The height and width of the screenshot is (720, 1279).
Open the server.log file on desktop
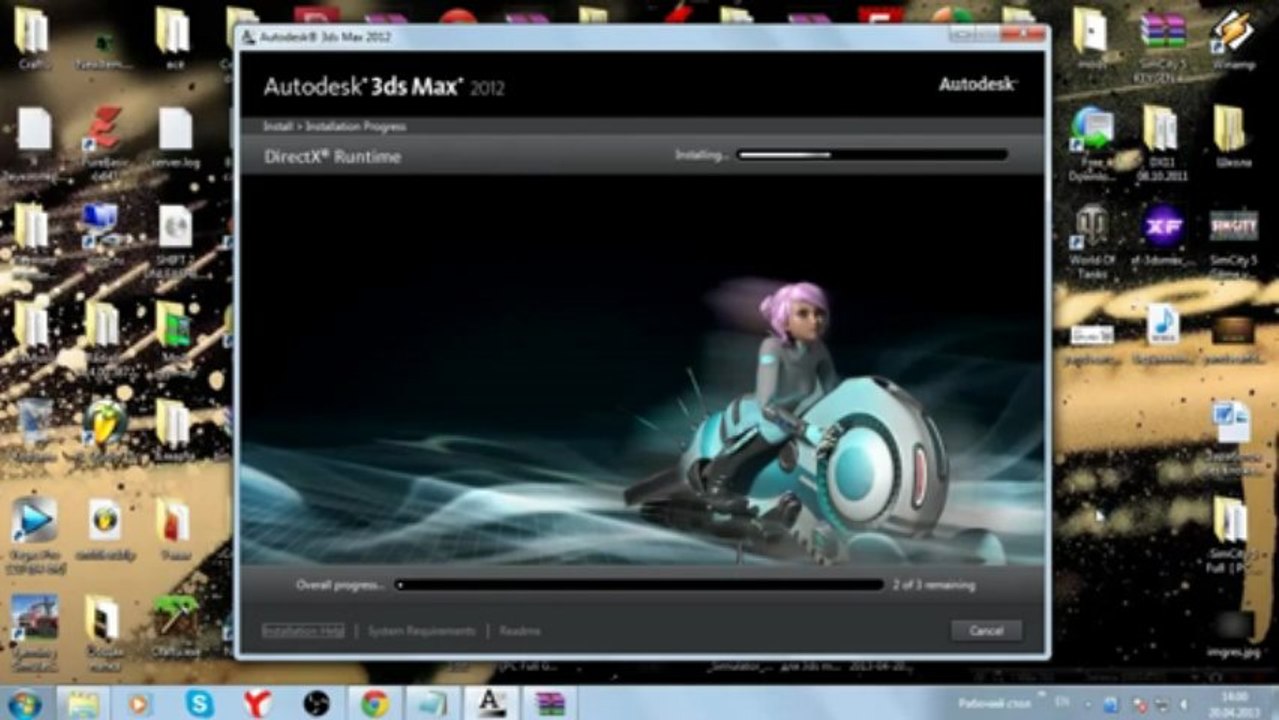click(x=175, y=138)
